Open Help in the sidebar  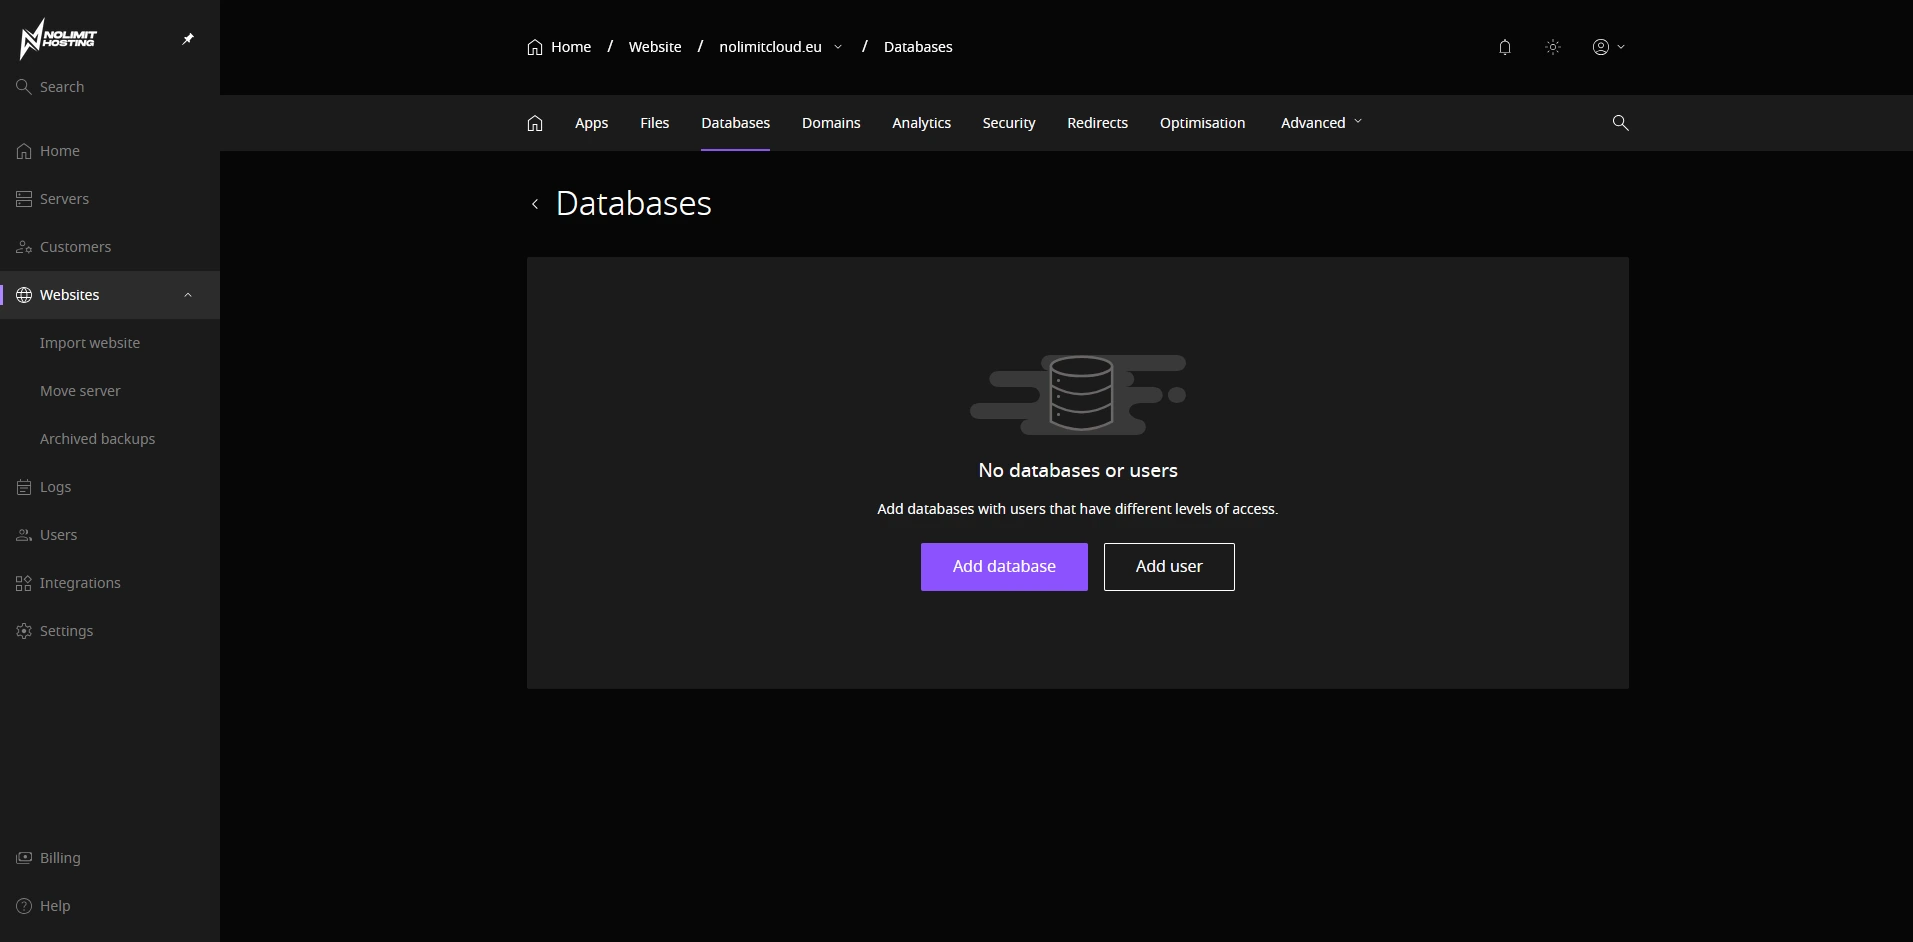click(110, 906)
